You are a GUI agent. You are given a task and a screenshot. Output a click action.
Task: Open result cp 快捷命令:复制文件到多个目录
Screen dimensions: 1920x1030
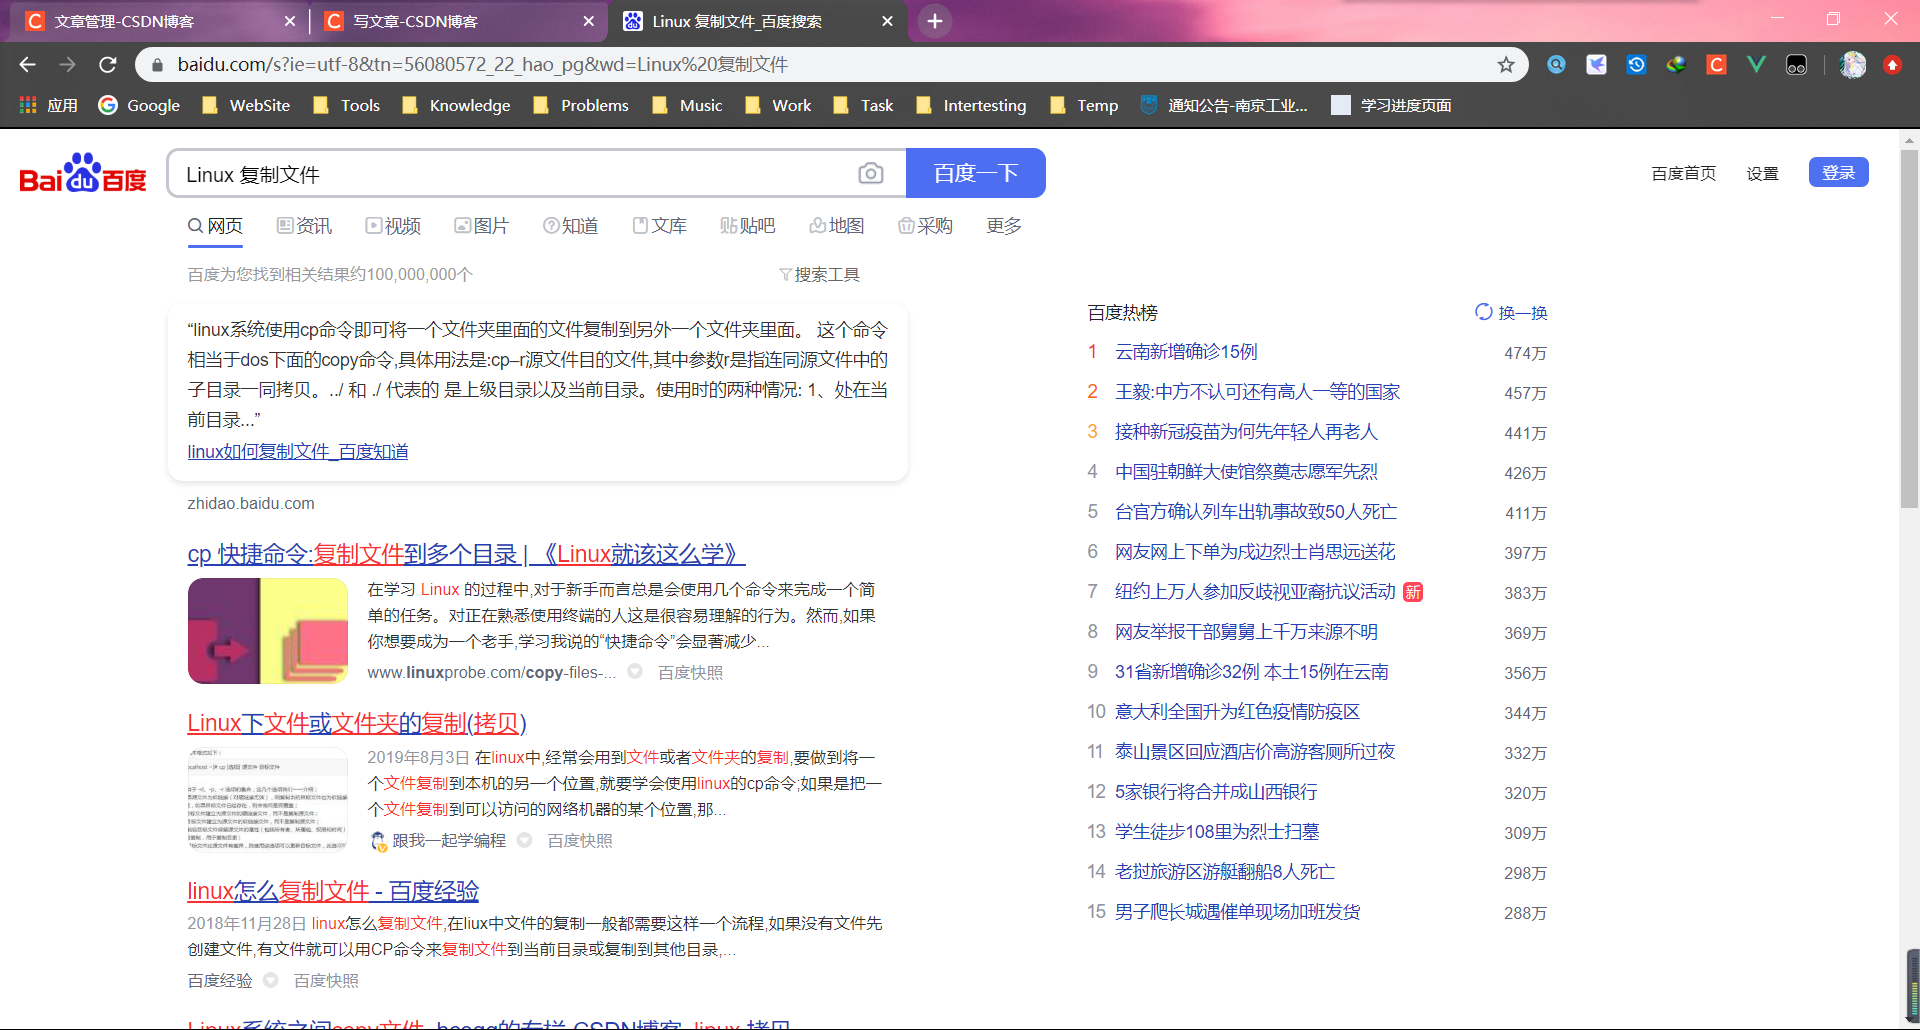(x=466, y=553)
